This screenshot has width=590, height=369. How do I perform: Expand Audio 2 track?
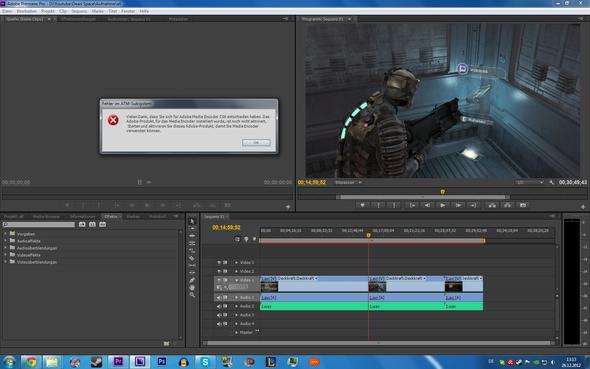point(236,306)
